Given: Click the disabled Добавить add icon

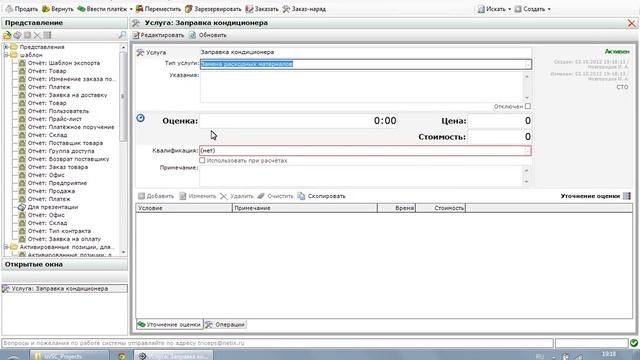Looking at the screenshot, I should (x=141, y=196).
